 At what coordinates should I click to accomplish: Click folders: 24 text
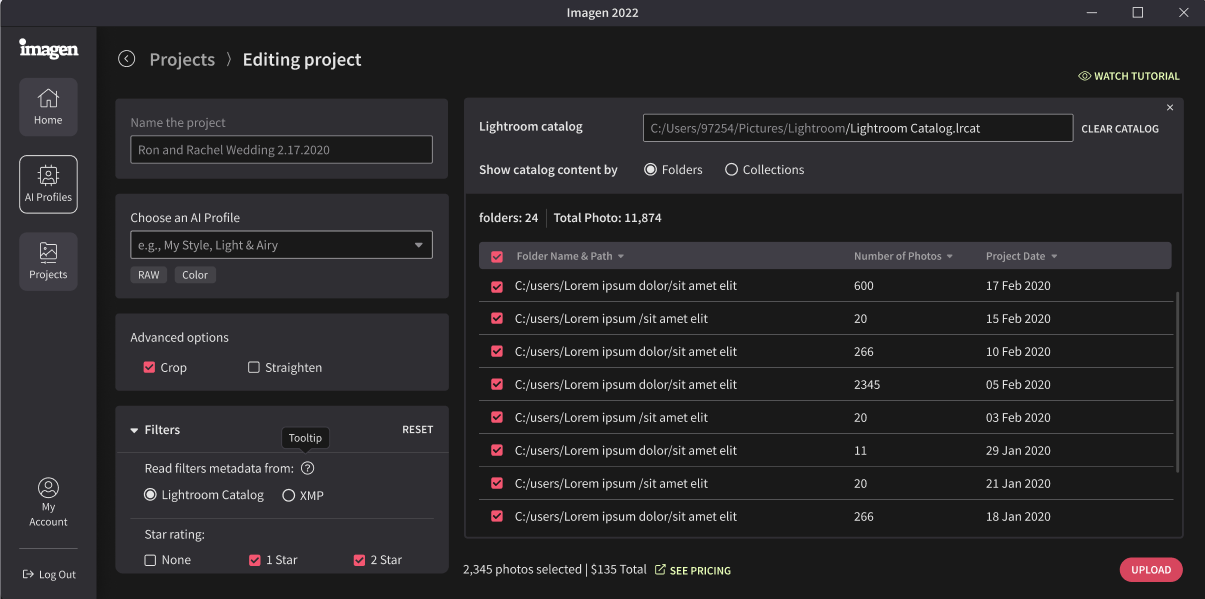509,218
